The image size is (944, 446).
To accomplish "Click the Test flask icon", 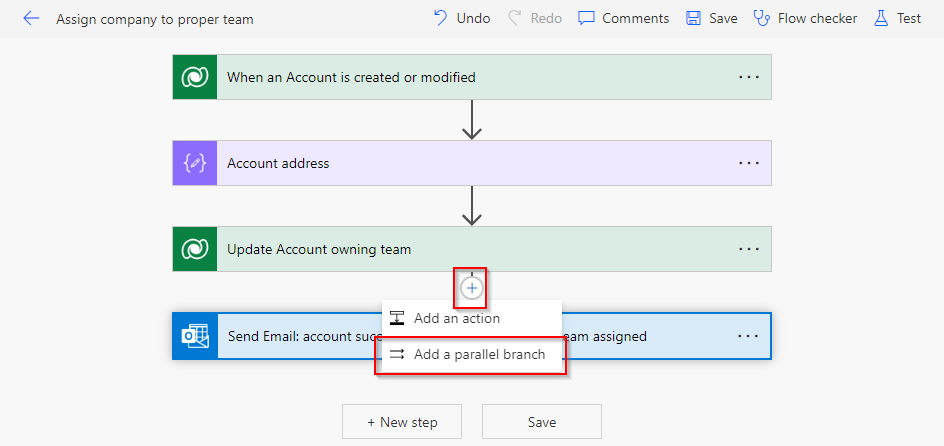I will [881, 18].
